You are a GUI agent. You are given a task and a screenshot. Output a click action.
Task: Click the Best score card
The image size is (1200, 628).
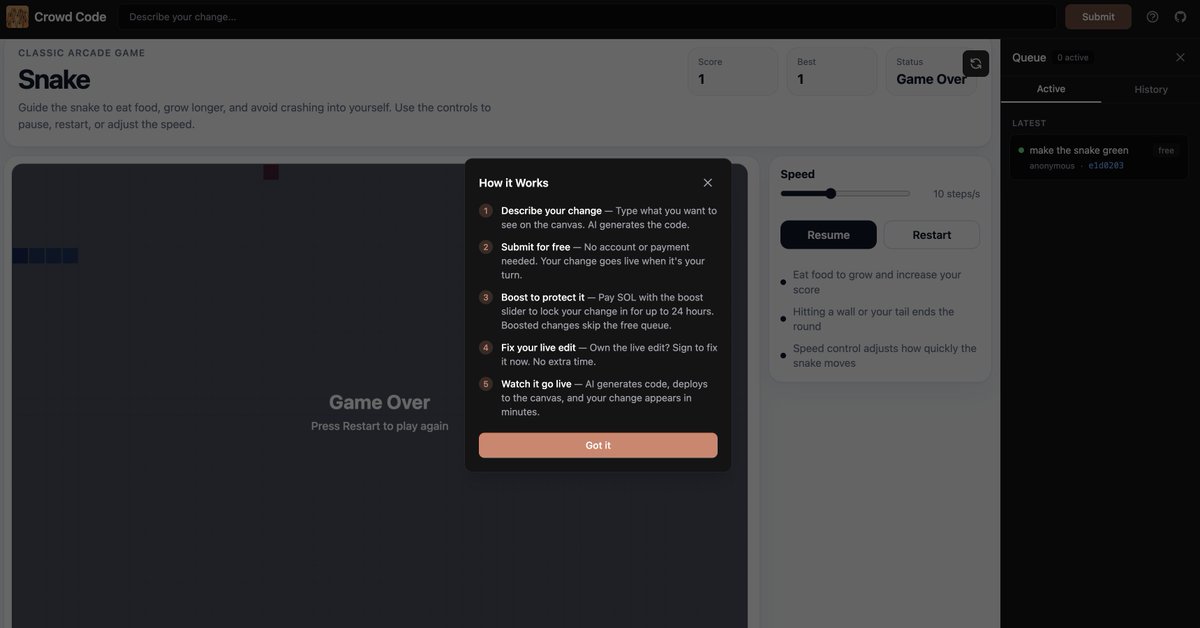click(832, 71)
